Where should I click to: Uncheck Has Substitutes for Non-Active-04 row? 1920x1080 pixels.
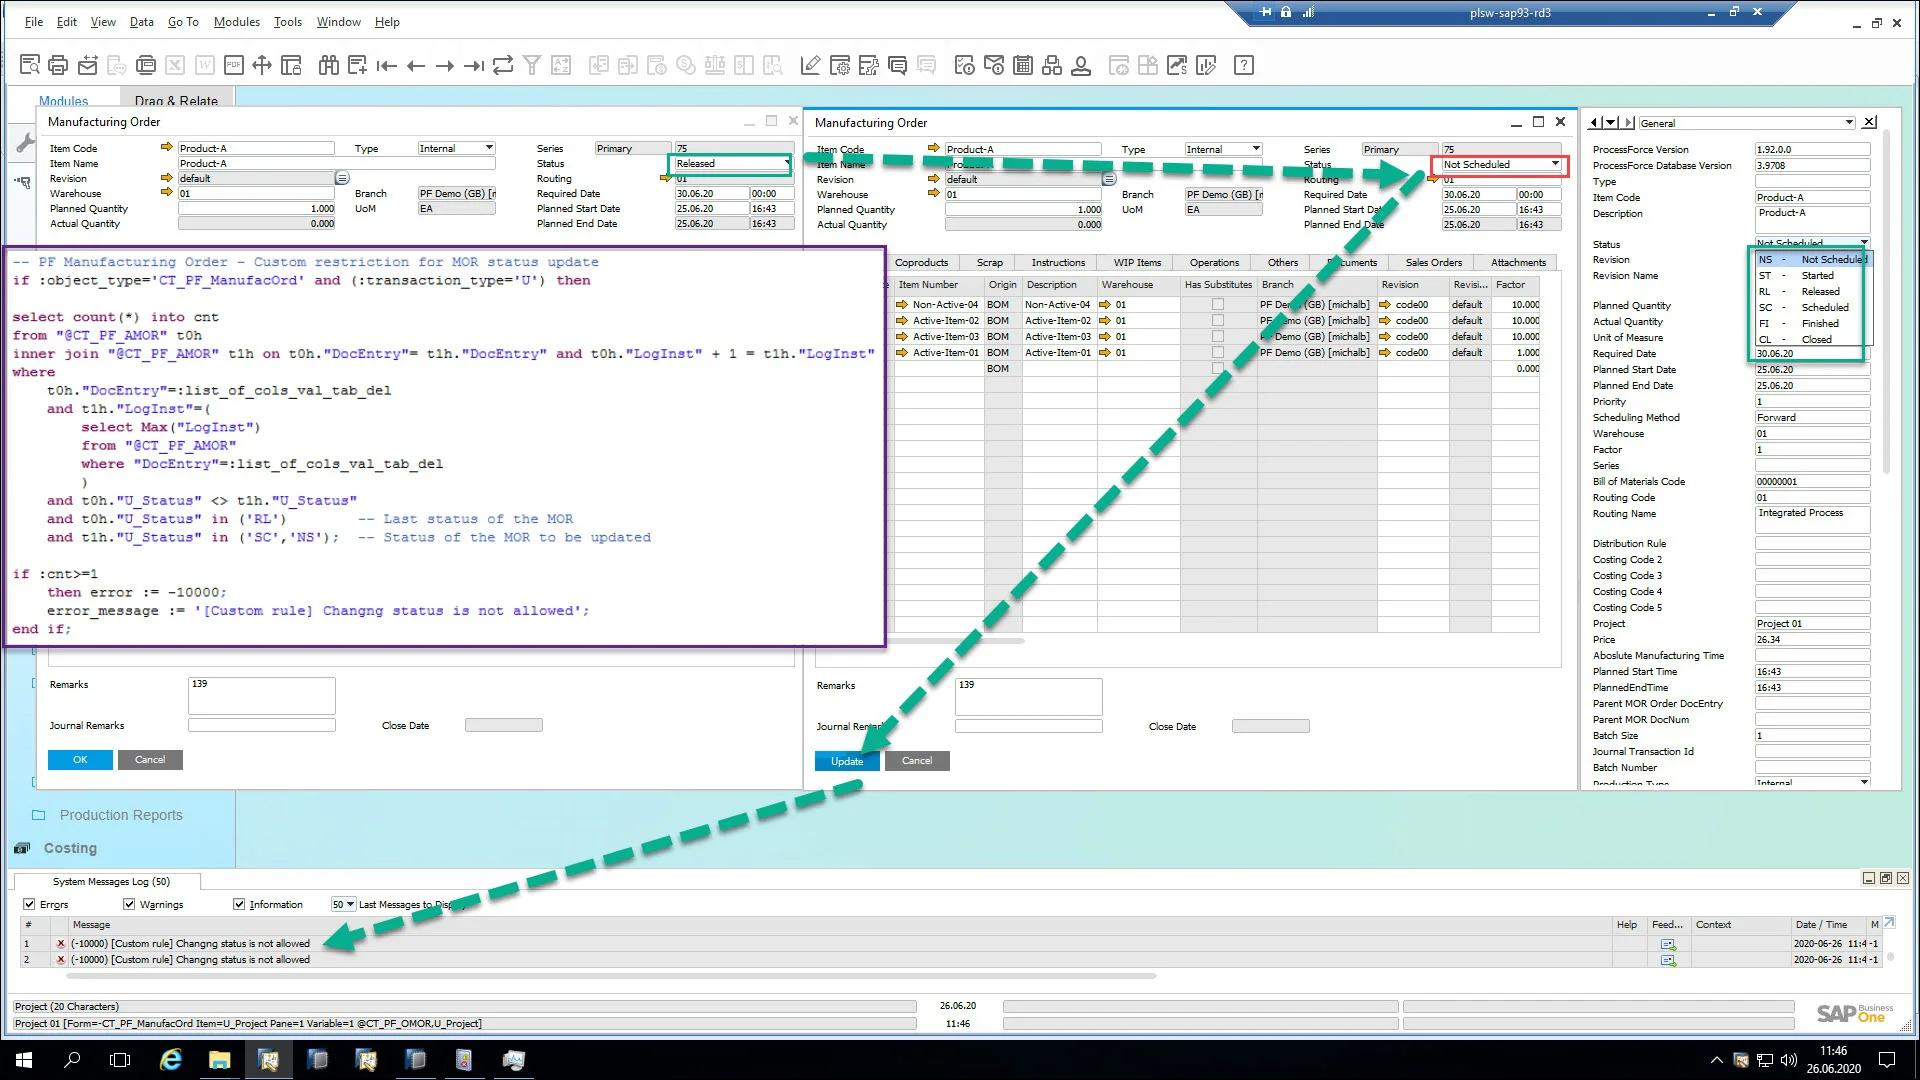(1218, 304)
